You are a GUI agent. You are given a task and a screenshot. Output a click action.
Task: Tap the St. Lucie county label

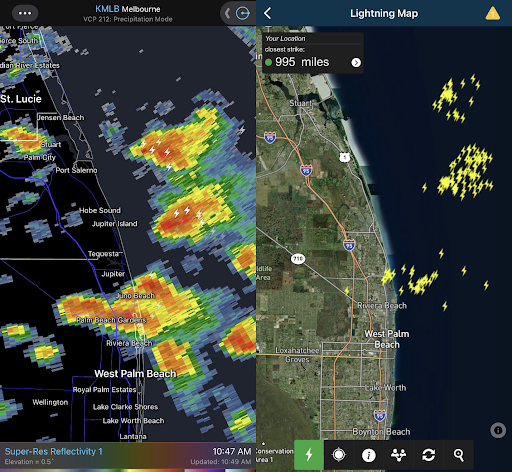coord(21,99)
